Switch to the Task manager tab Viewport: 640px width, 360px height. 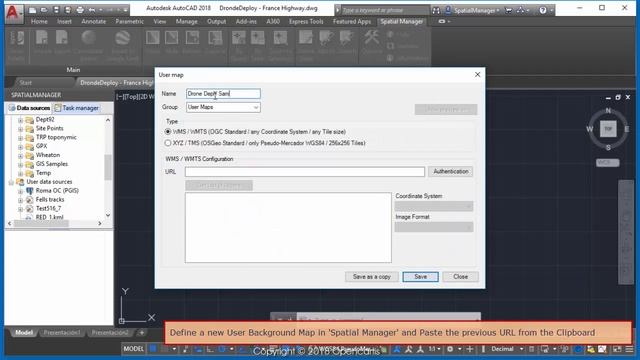click(77, 108)
